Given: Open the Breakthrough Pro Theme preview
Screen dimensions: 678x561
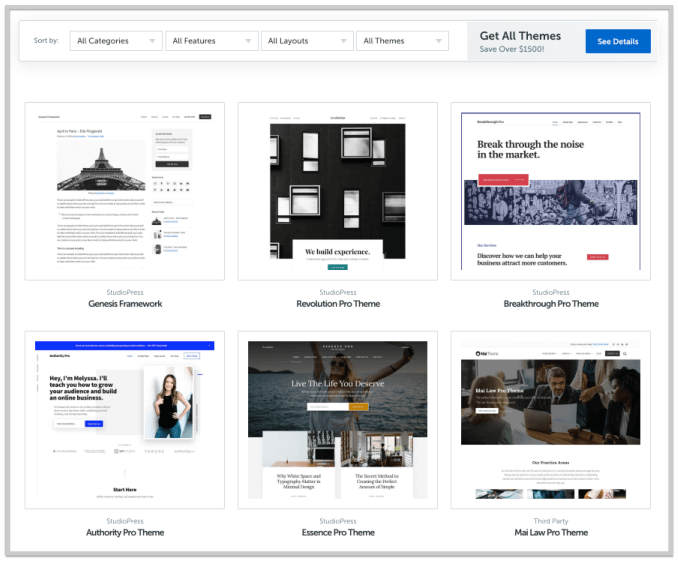Looking at the screenshot, I should click(551, 191).
